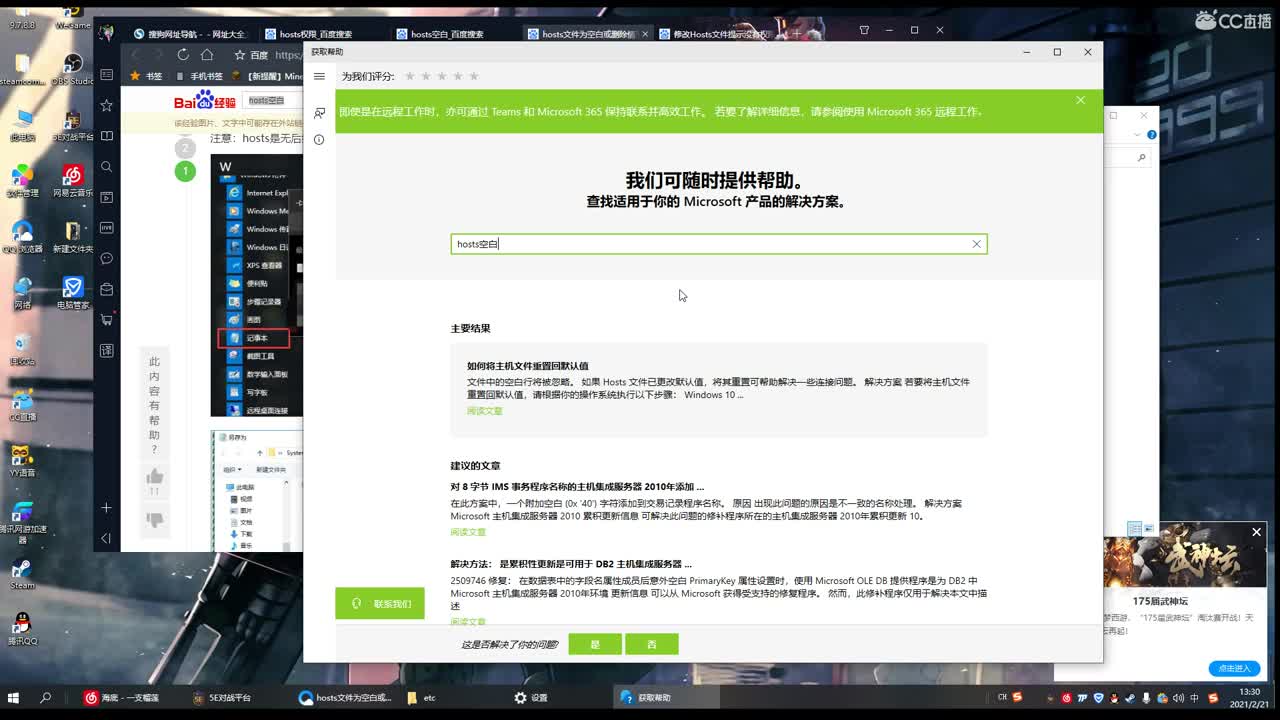Open translate 译 icon in browser sidebar
Viewport: 1280px width, 720px height.
[107, 351]
